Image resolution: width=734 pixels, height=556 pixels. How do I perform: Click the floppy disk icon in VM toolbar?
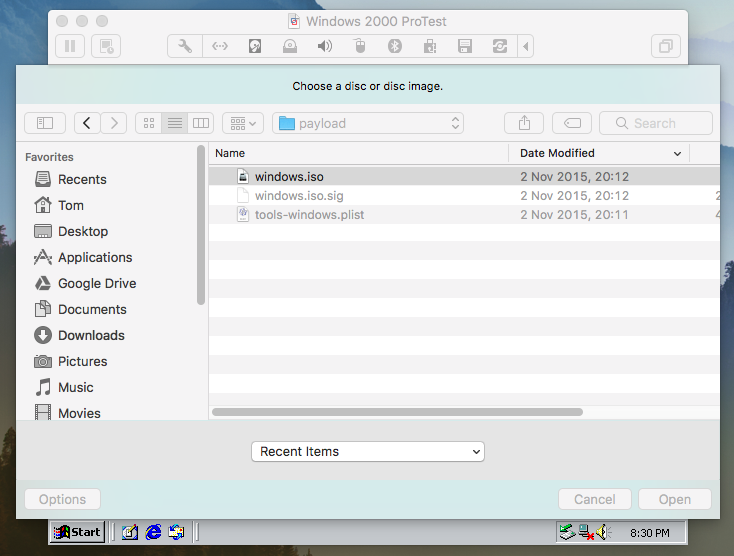(464, 46)
